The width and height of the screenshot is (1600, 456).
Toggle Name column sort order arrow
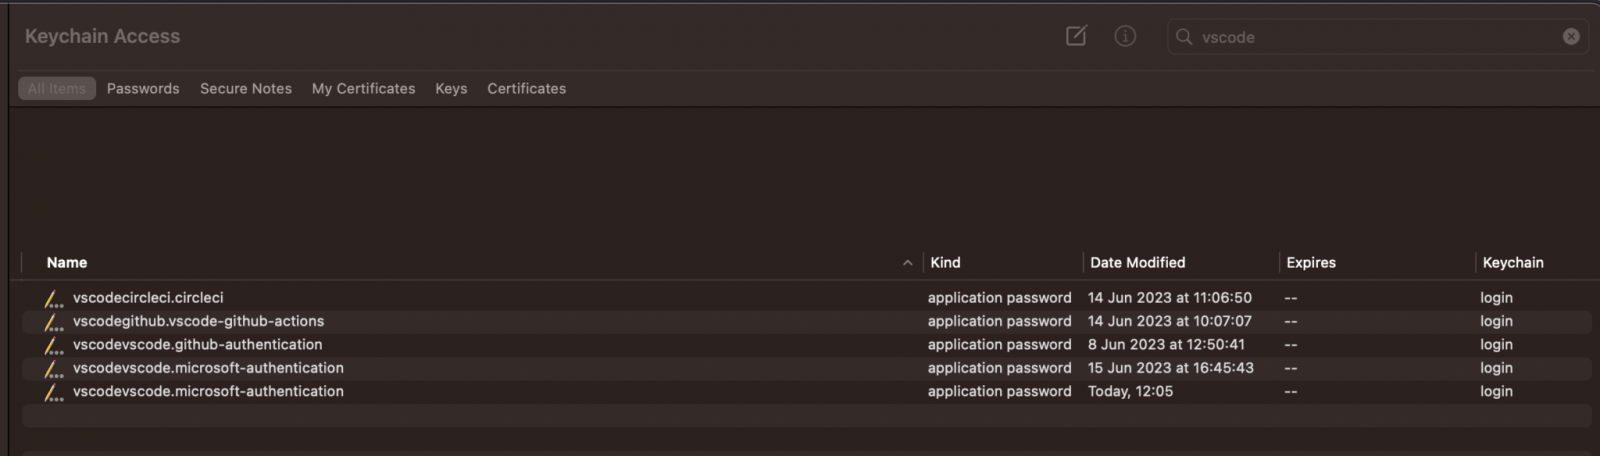[x=907, y=263]
